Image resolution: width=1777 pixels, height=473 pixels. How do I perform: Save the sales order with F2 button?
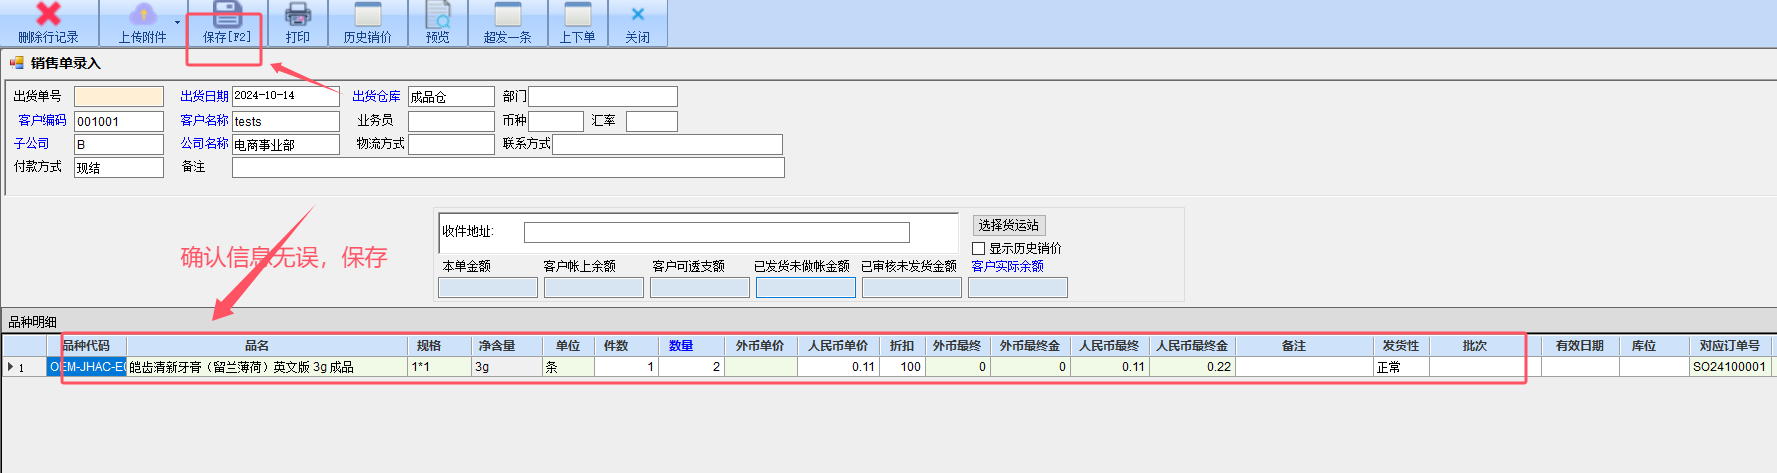point(227,15)
